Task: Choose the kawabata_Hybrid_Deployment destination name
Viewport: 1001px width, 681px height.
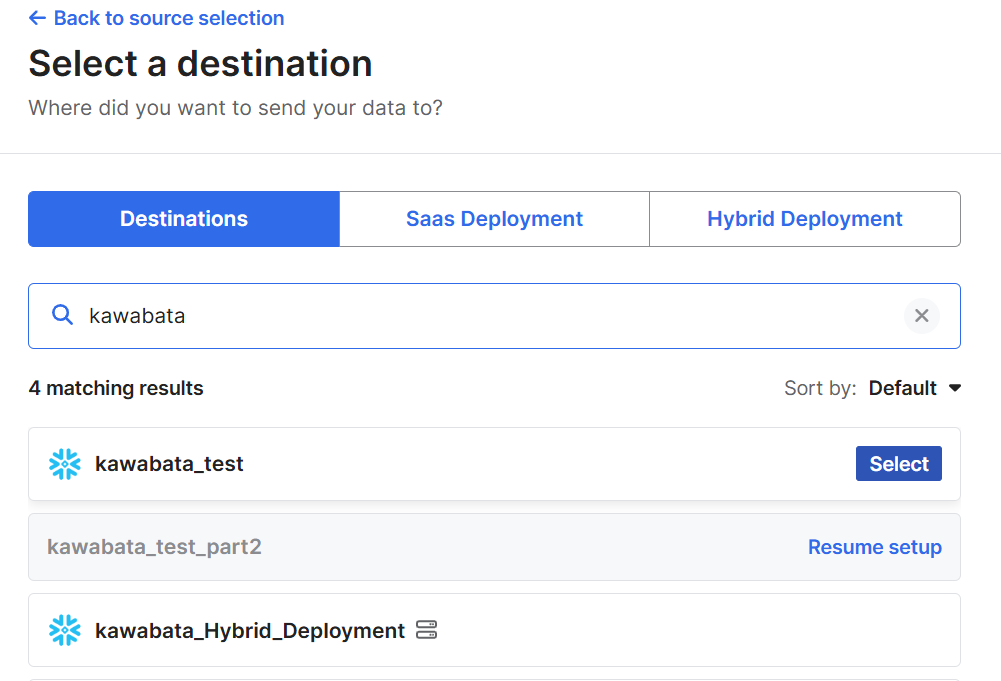Action: (250, 630)
